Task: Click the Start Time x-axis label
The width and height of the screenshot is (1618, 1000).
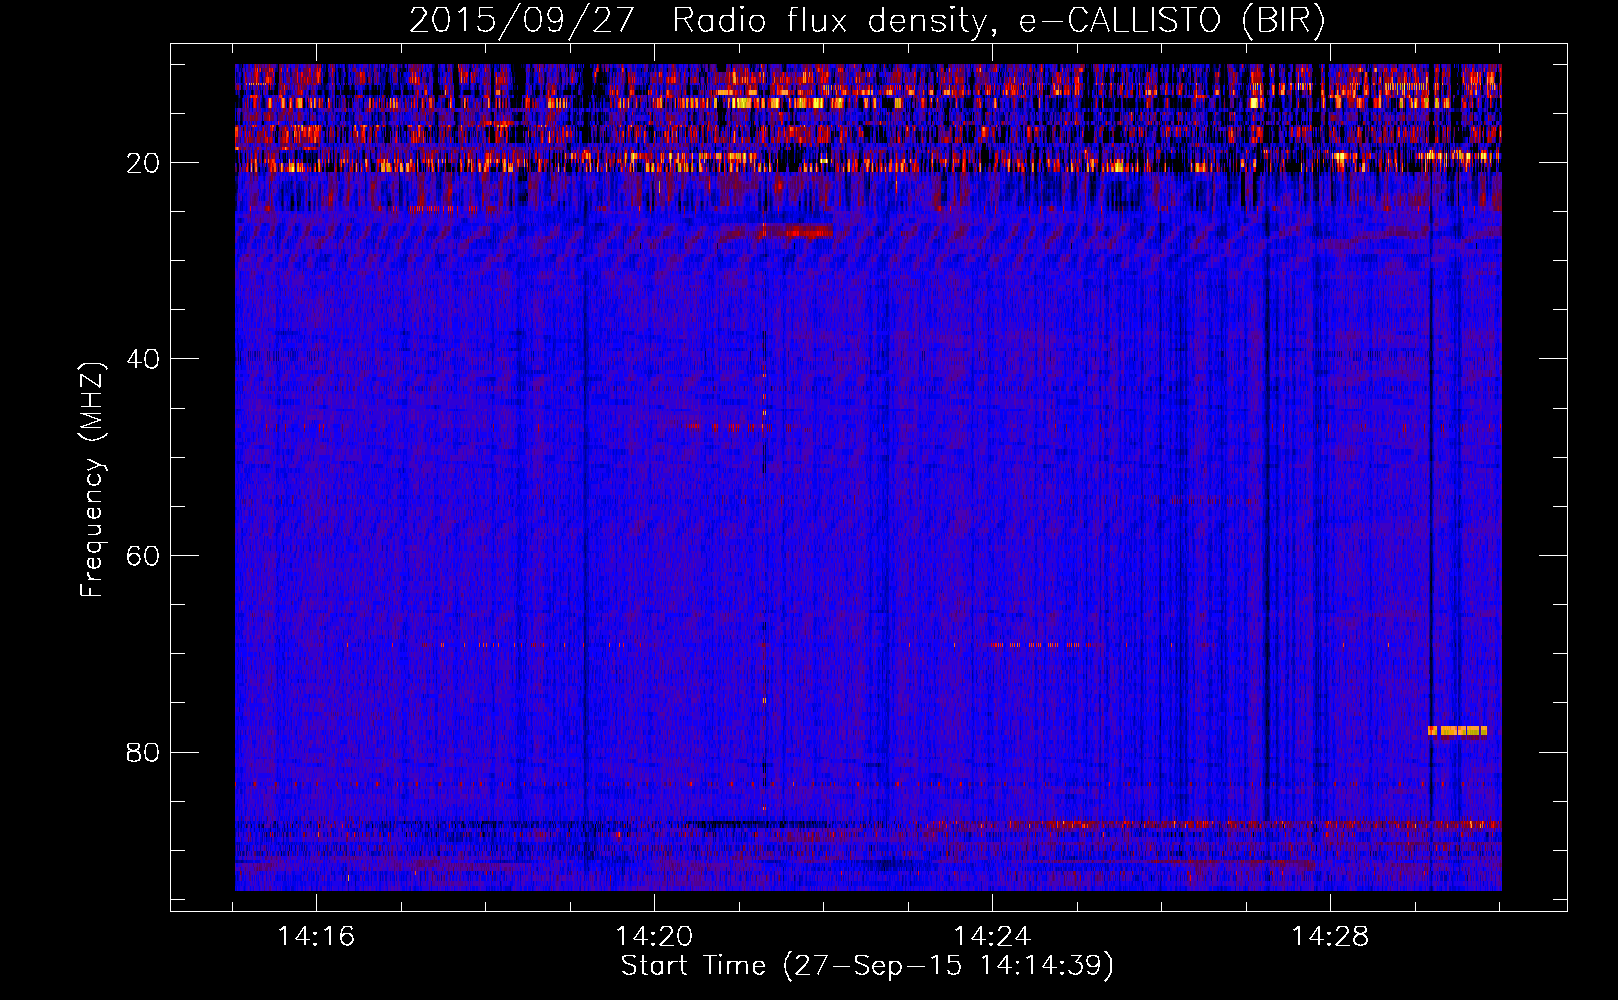Action: click(x=867, y=966)
